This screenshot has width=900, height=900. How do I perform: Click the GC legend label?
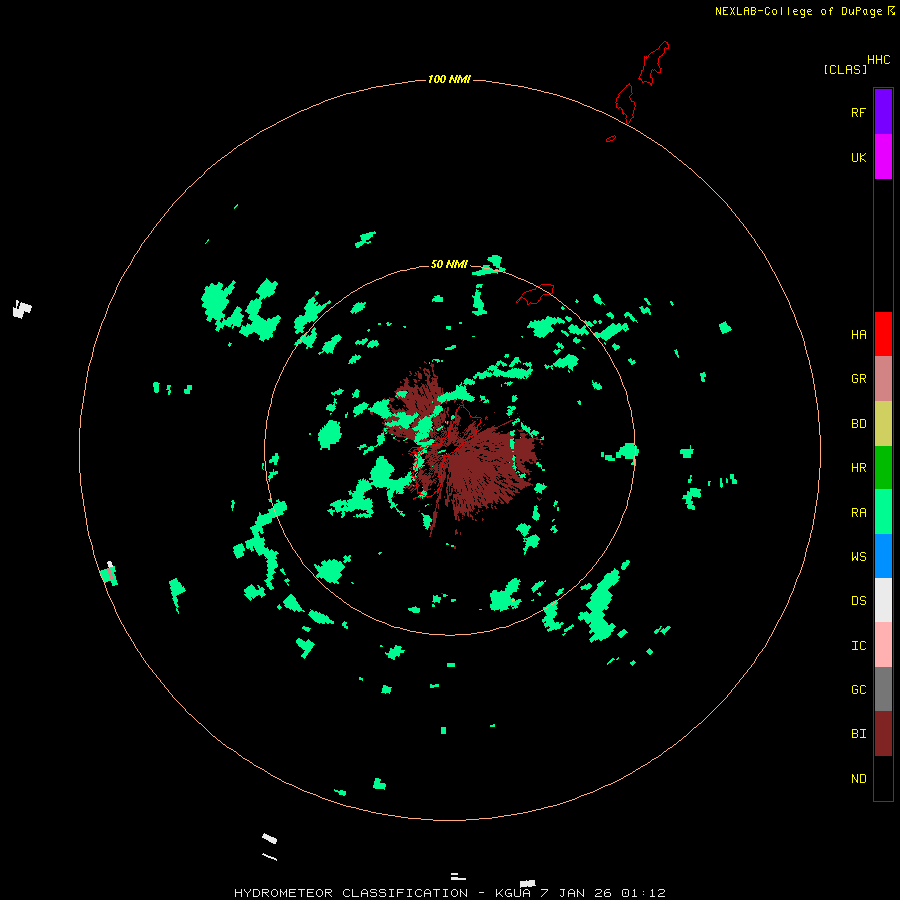[858, 690]
